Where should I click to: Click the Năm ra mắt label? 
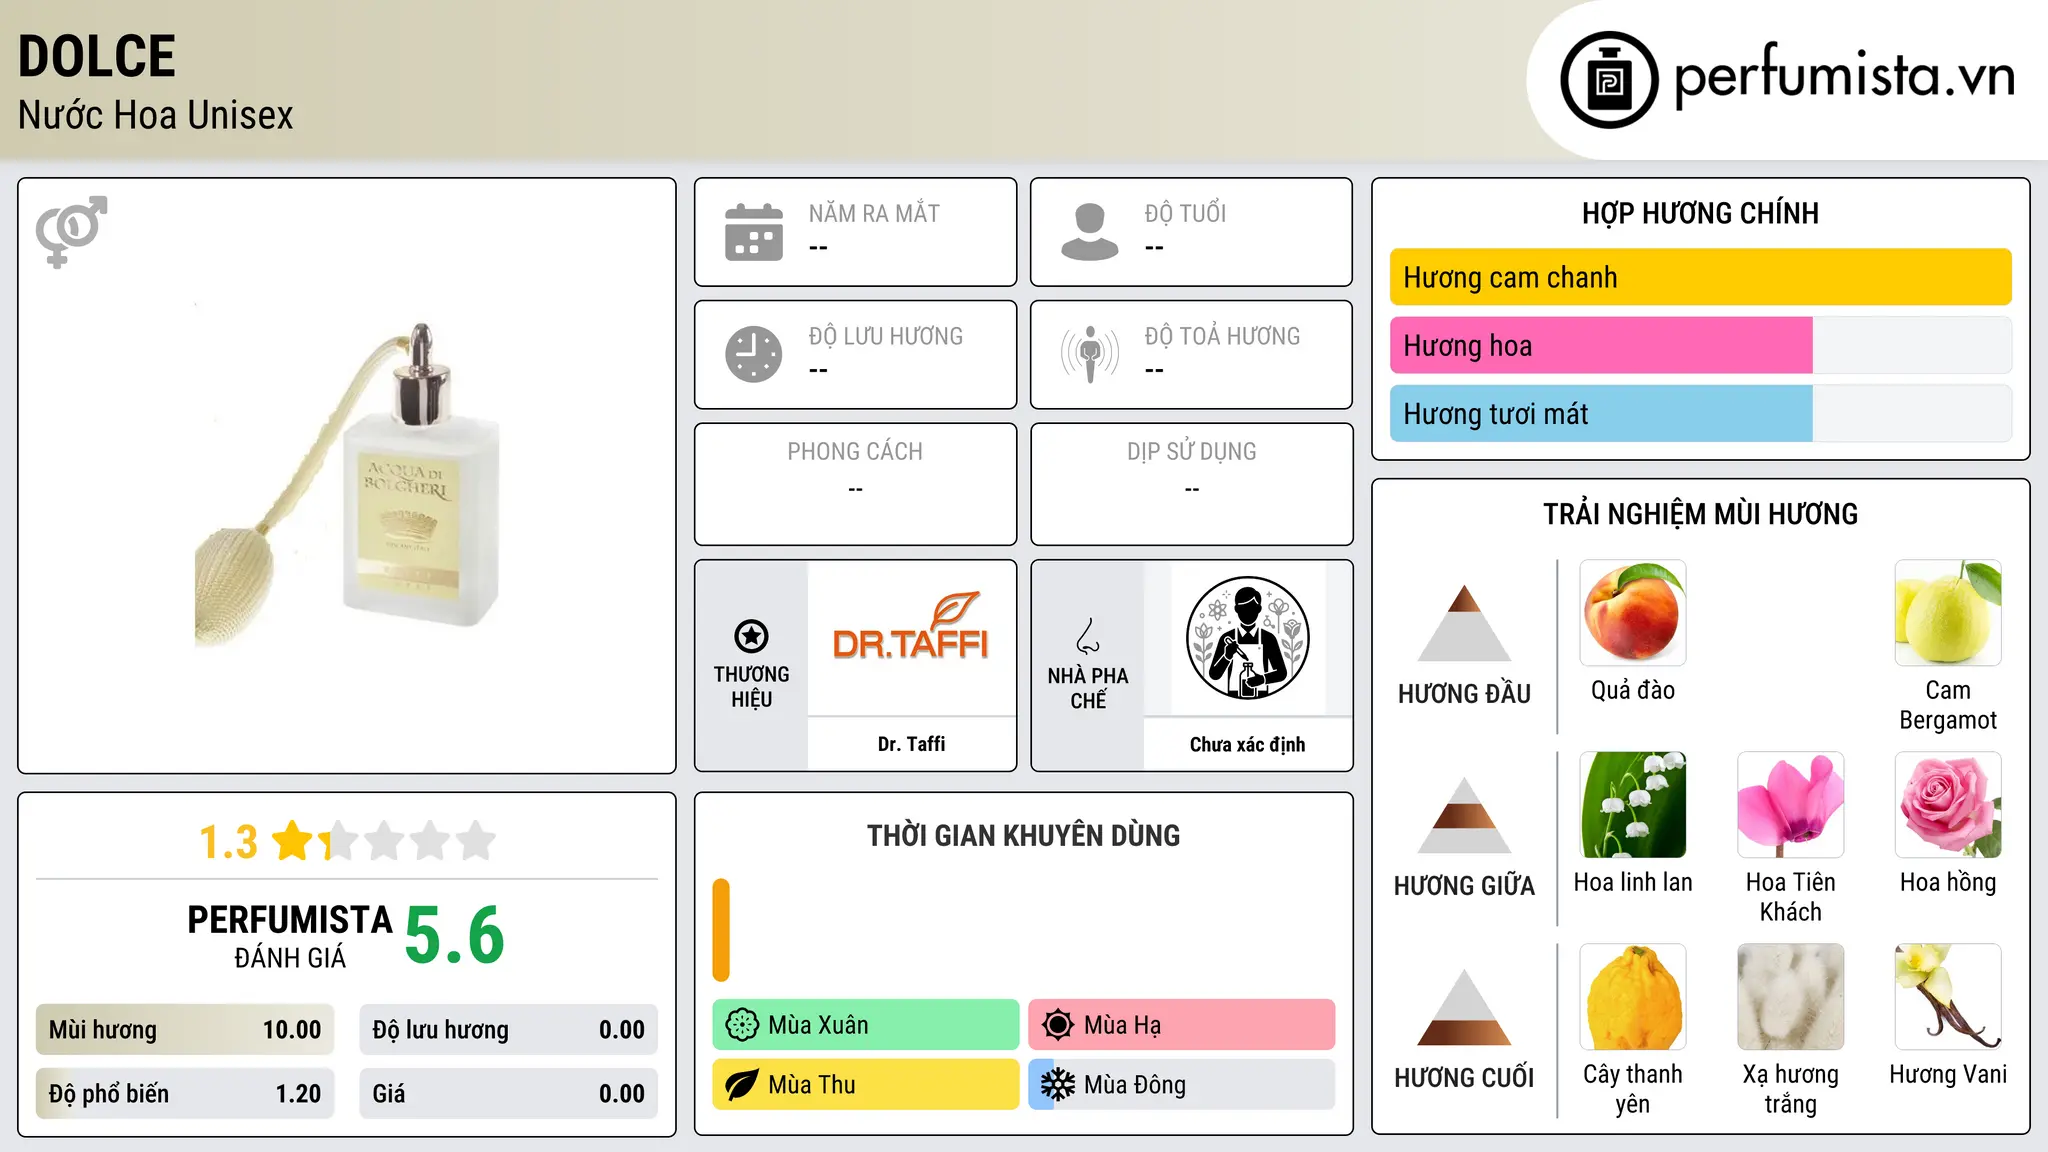point(874,214)
